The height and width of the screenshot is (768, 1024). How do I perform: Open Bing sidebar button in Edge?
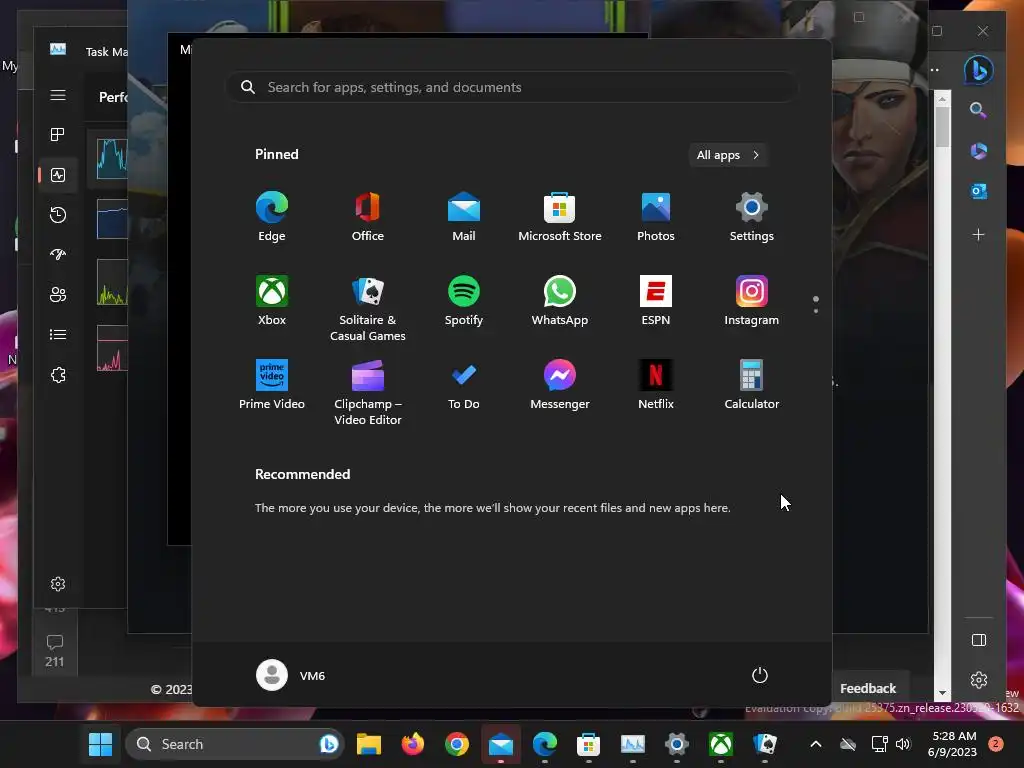[978, 70]
